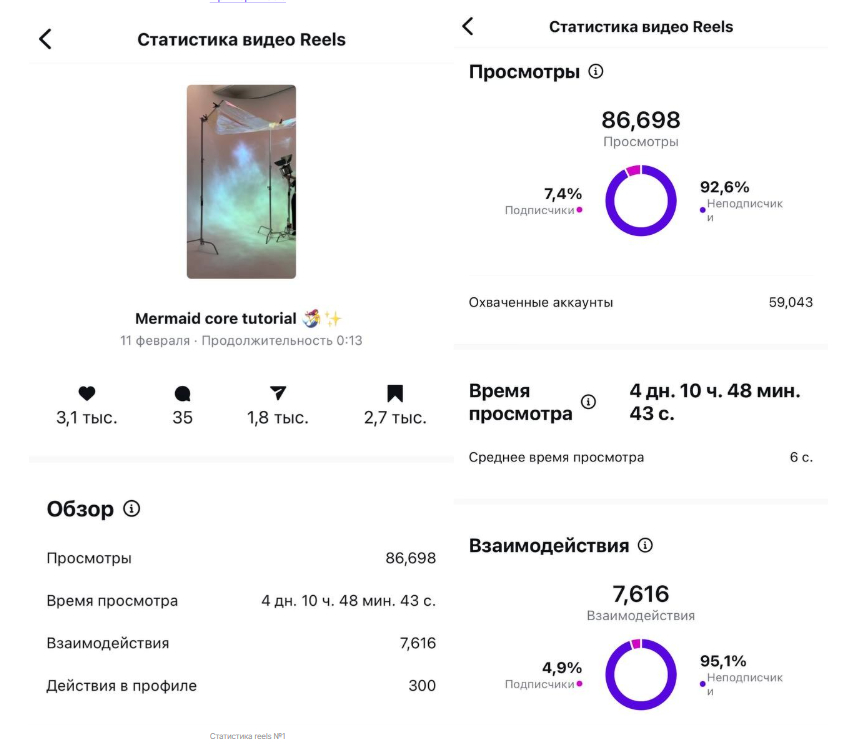Tap the back arrow on left panel

click(x=45, y=40)
